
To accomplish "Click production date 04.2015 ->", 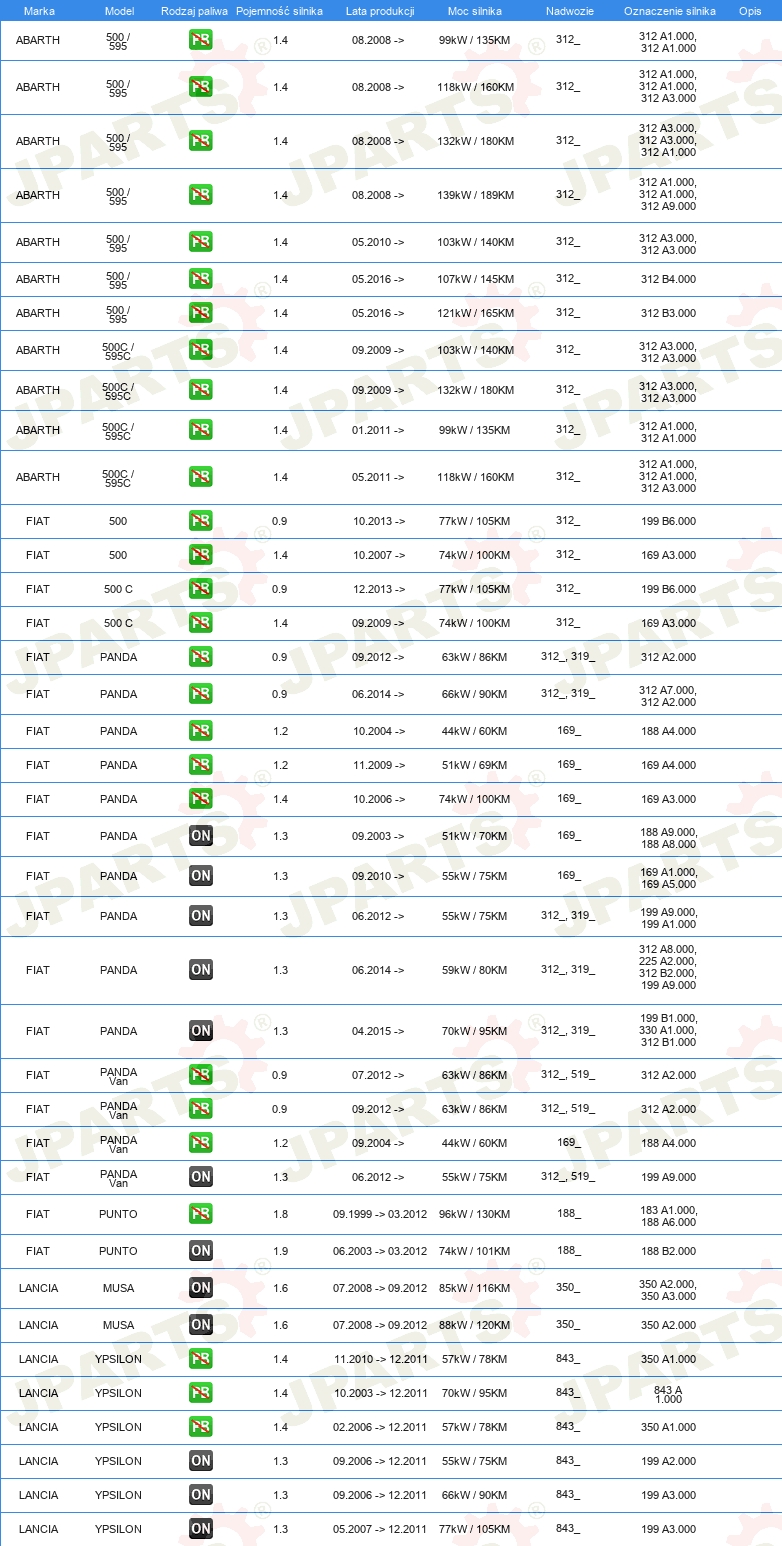I will point(379,1031).
